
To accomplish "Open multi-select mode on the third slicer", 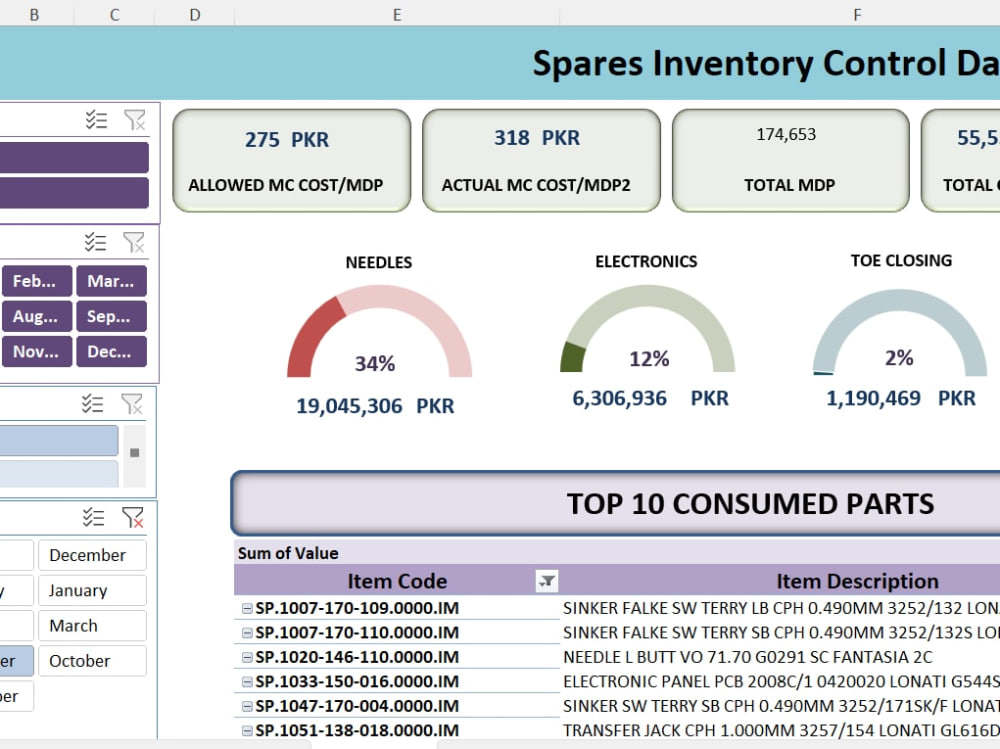I will (95, 403).
